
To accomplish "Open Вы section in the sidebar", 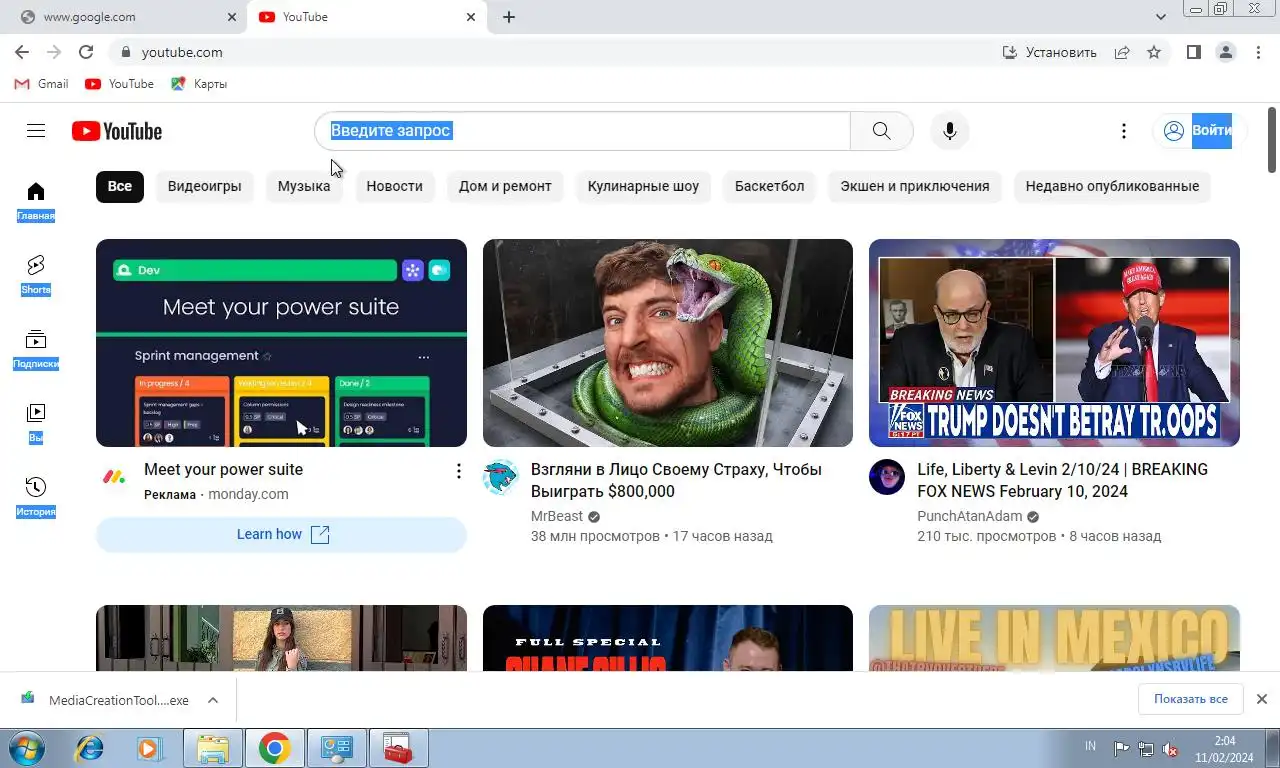I will click(x=36, y=423).
